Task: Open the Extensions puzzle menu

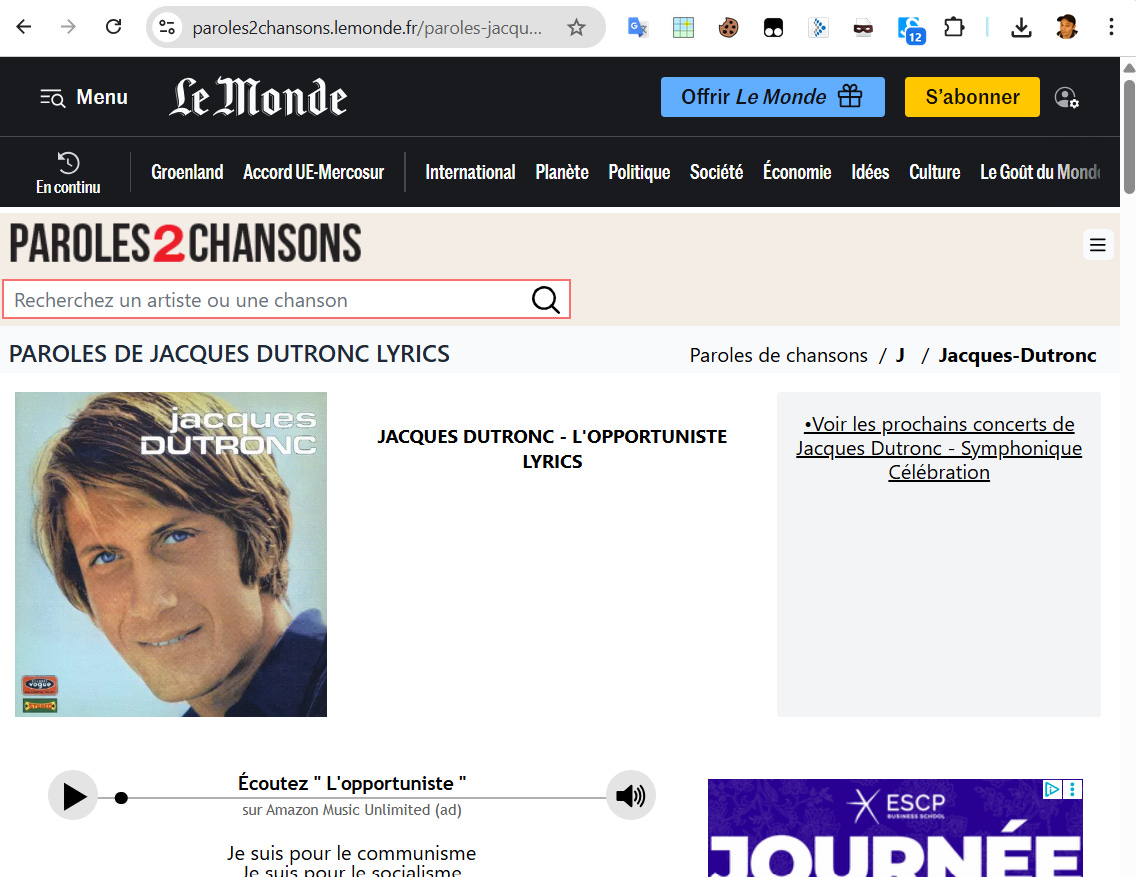Action: (954, 28)
